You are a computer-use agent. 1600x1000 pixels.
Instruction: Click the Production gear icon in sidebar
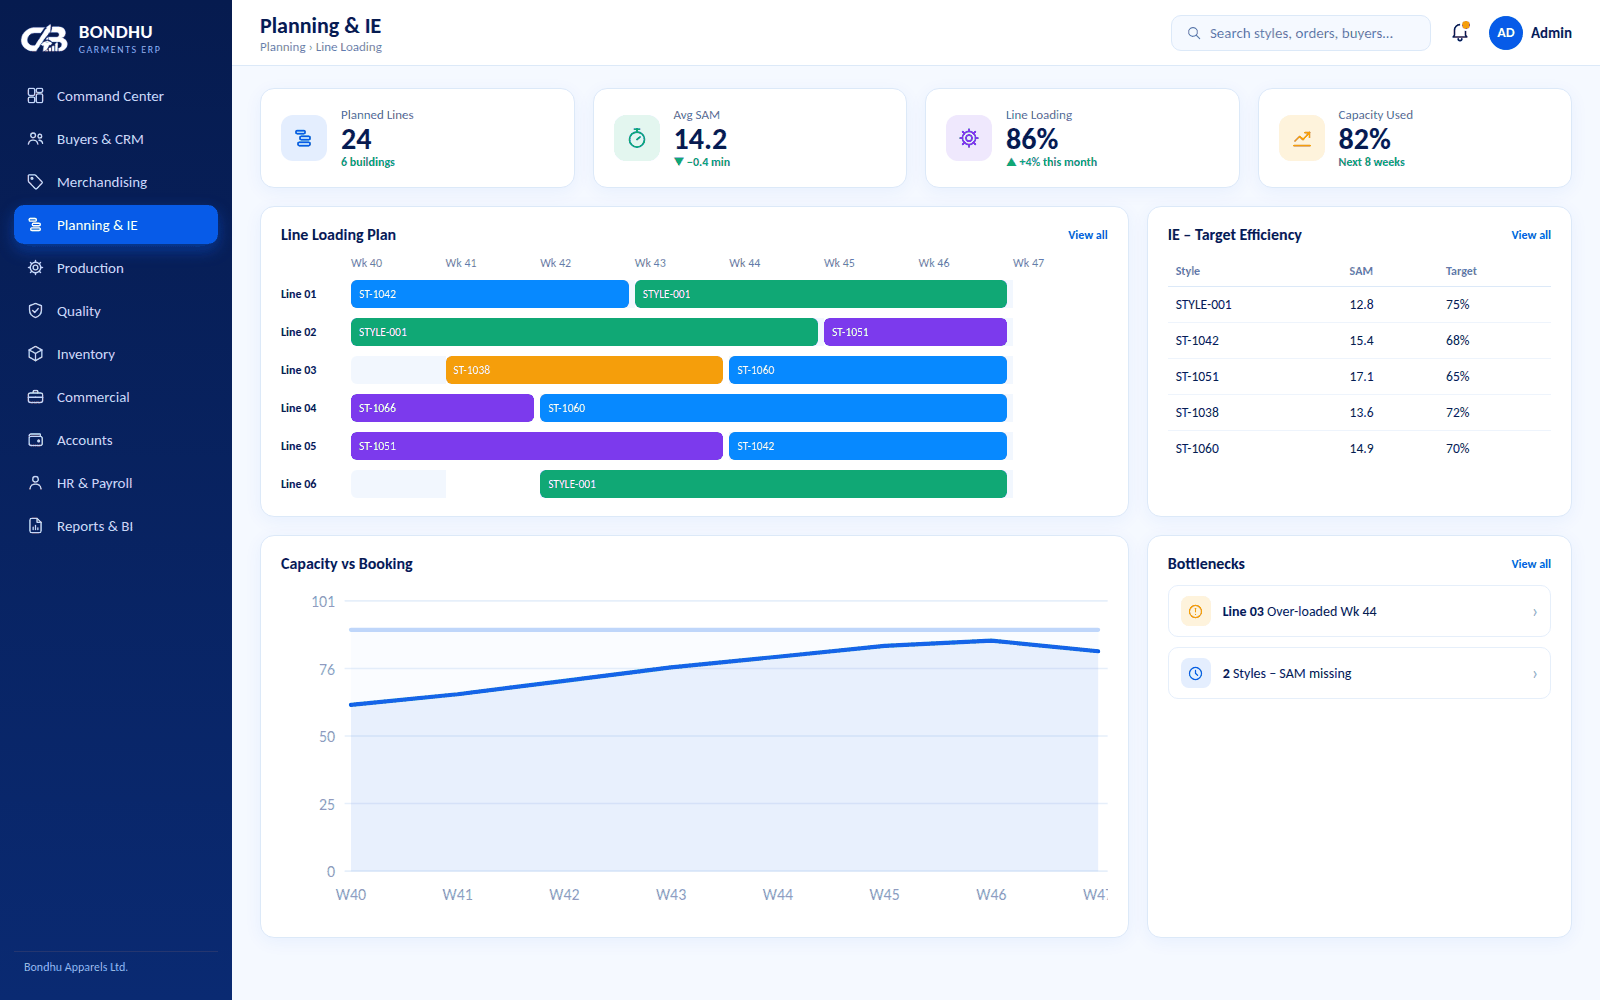35,268
